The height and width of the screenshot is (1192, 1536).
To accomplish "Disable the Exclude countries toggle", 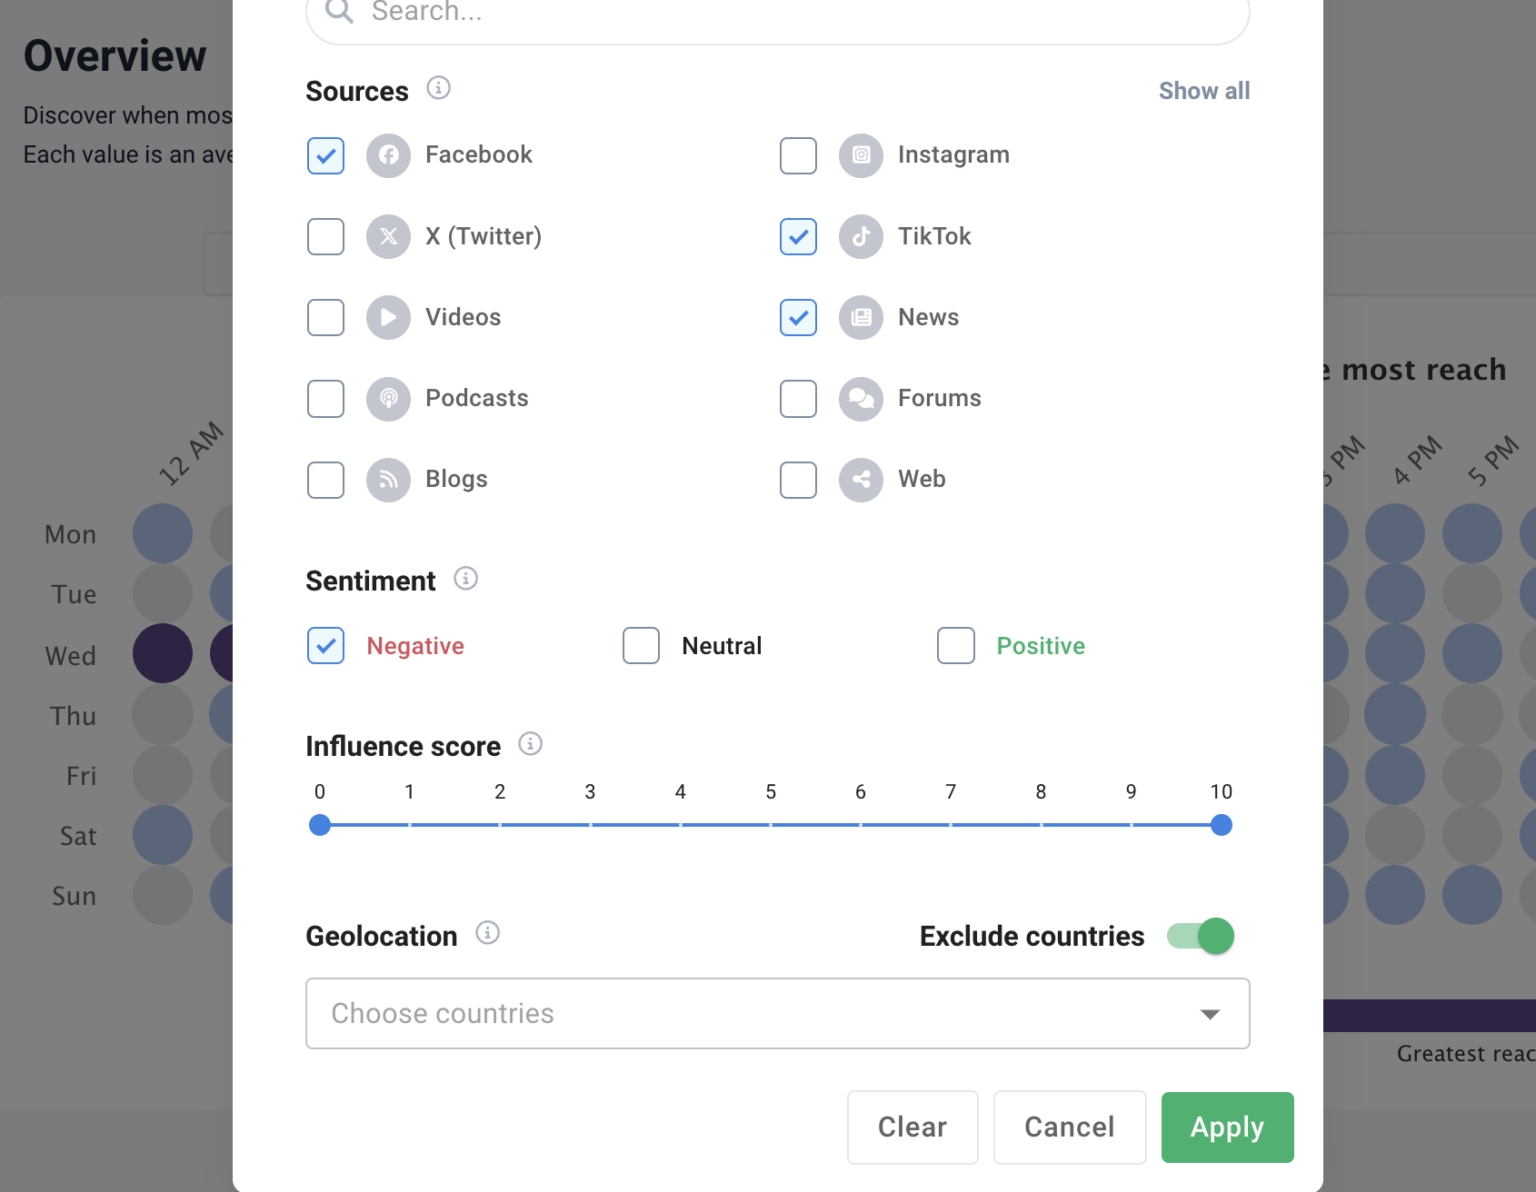I will coord(1198,936).
